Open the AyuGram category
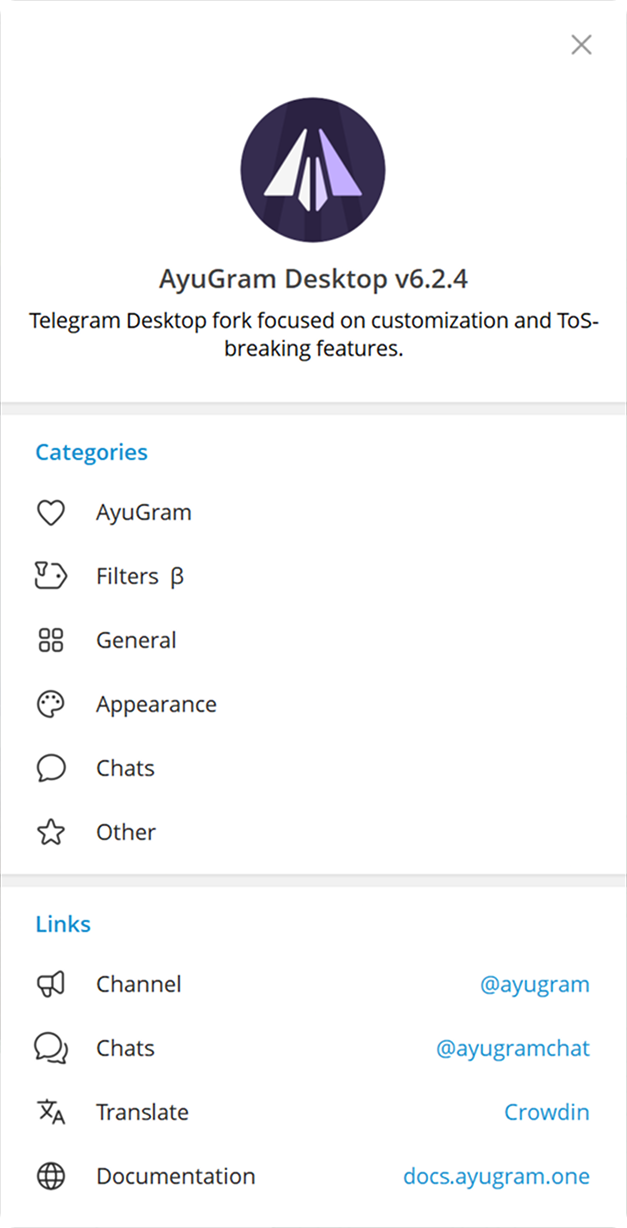Viewport: 627px width, 1228px height. tap(313, 512)
